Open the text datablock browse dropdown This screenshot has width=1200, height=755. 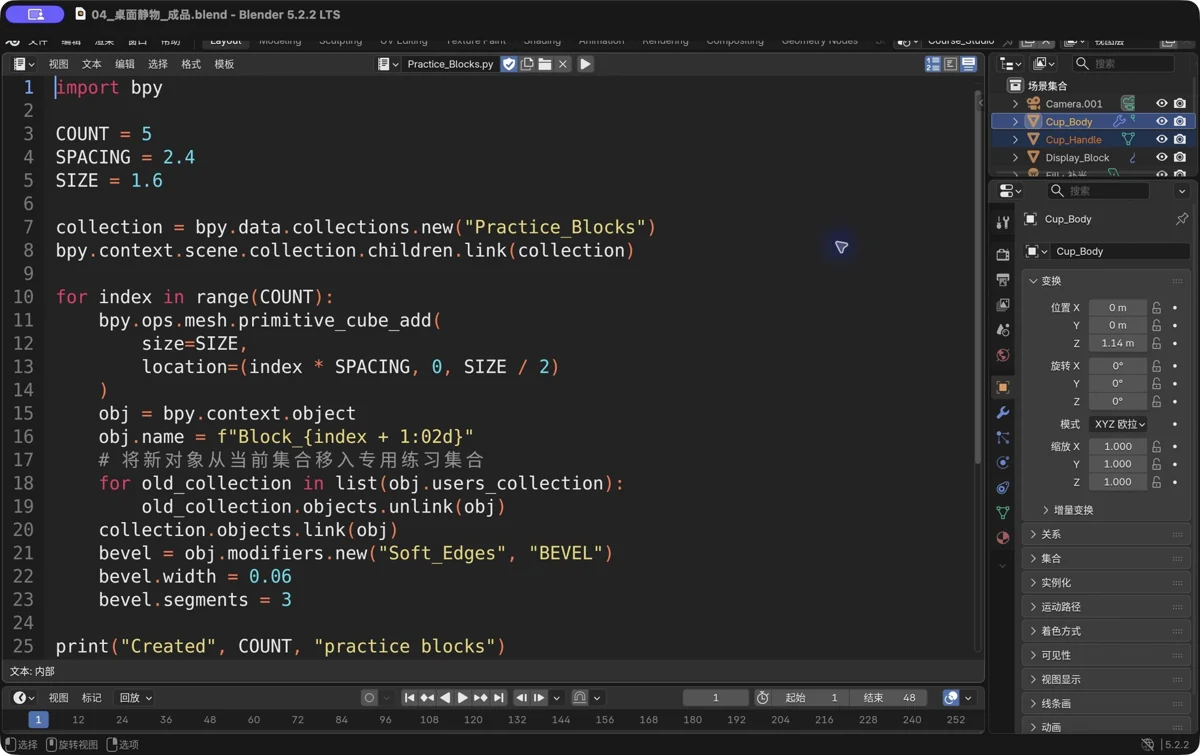tap(388, 64)
